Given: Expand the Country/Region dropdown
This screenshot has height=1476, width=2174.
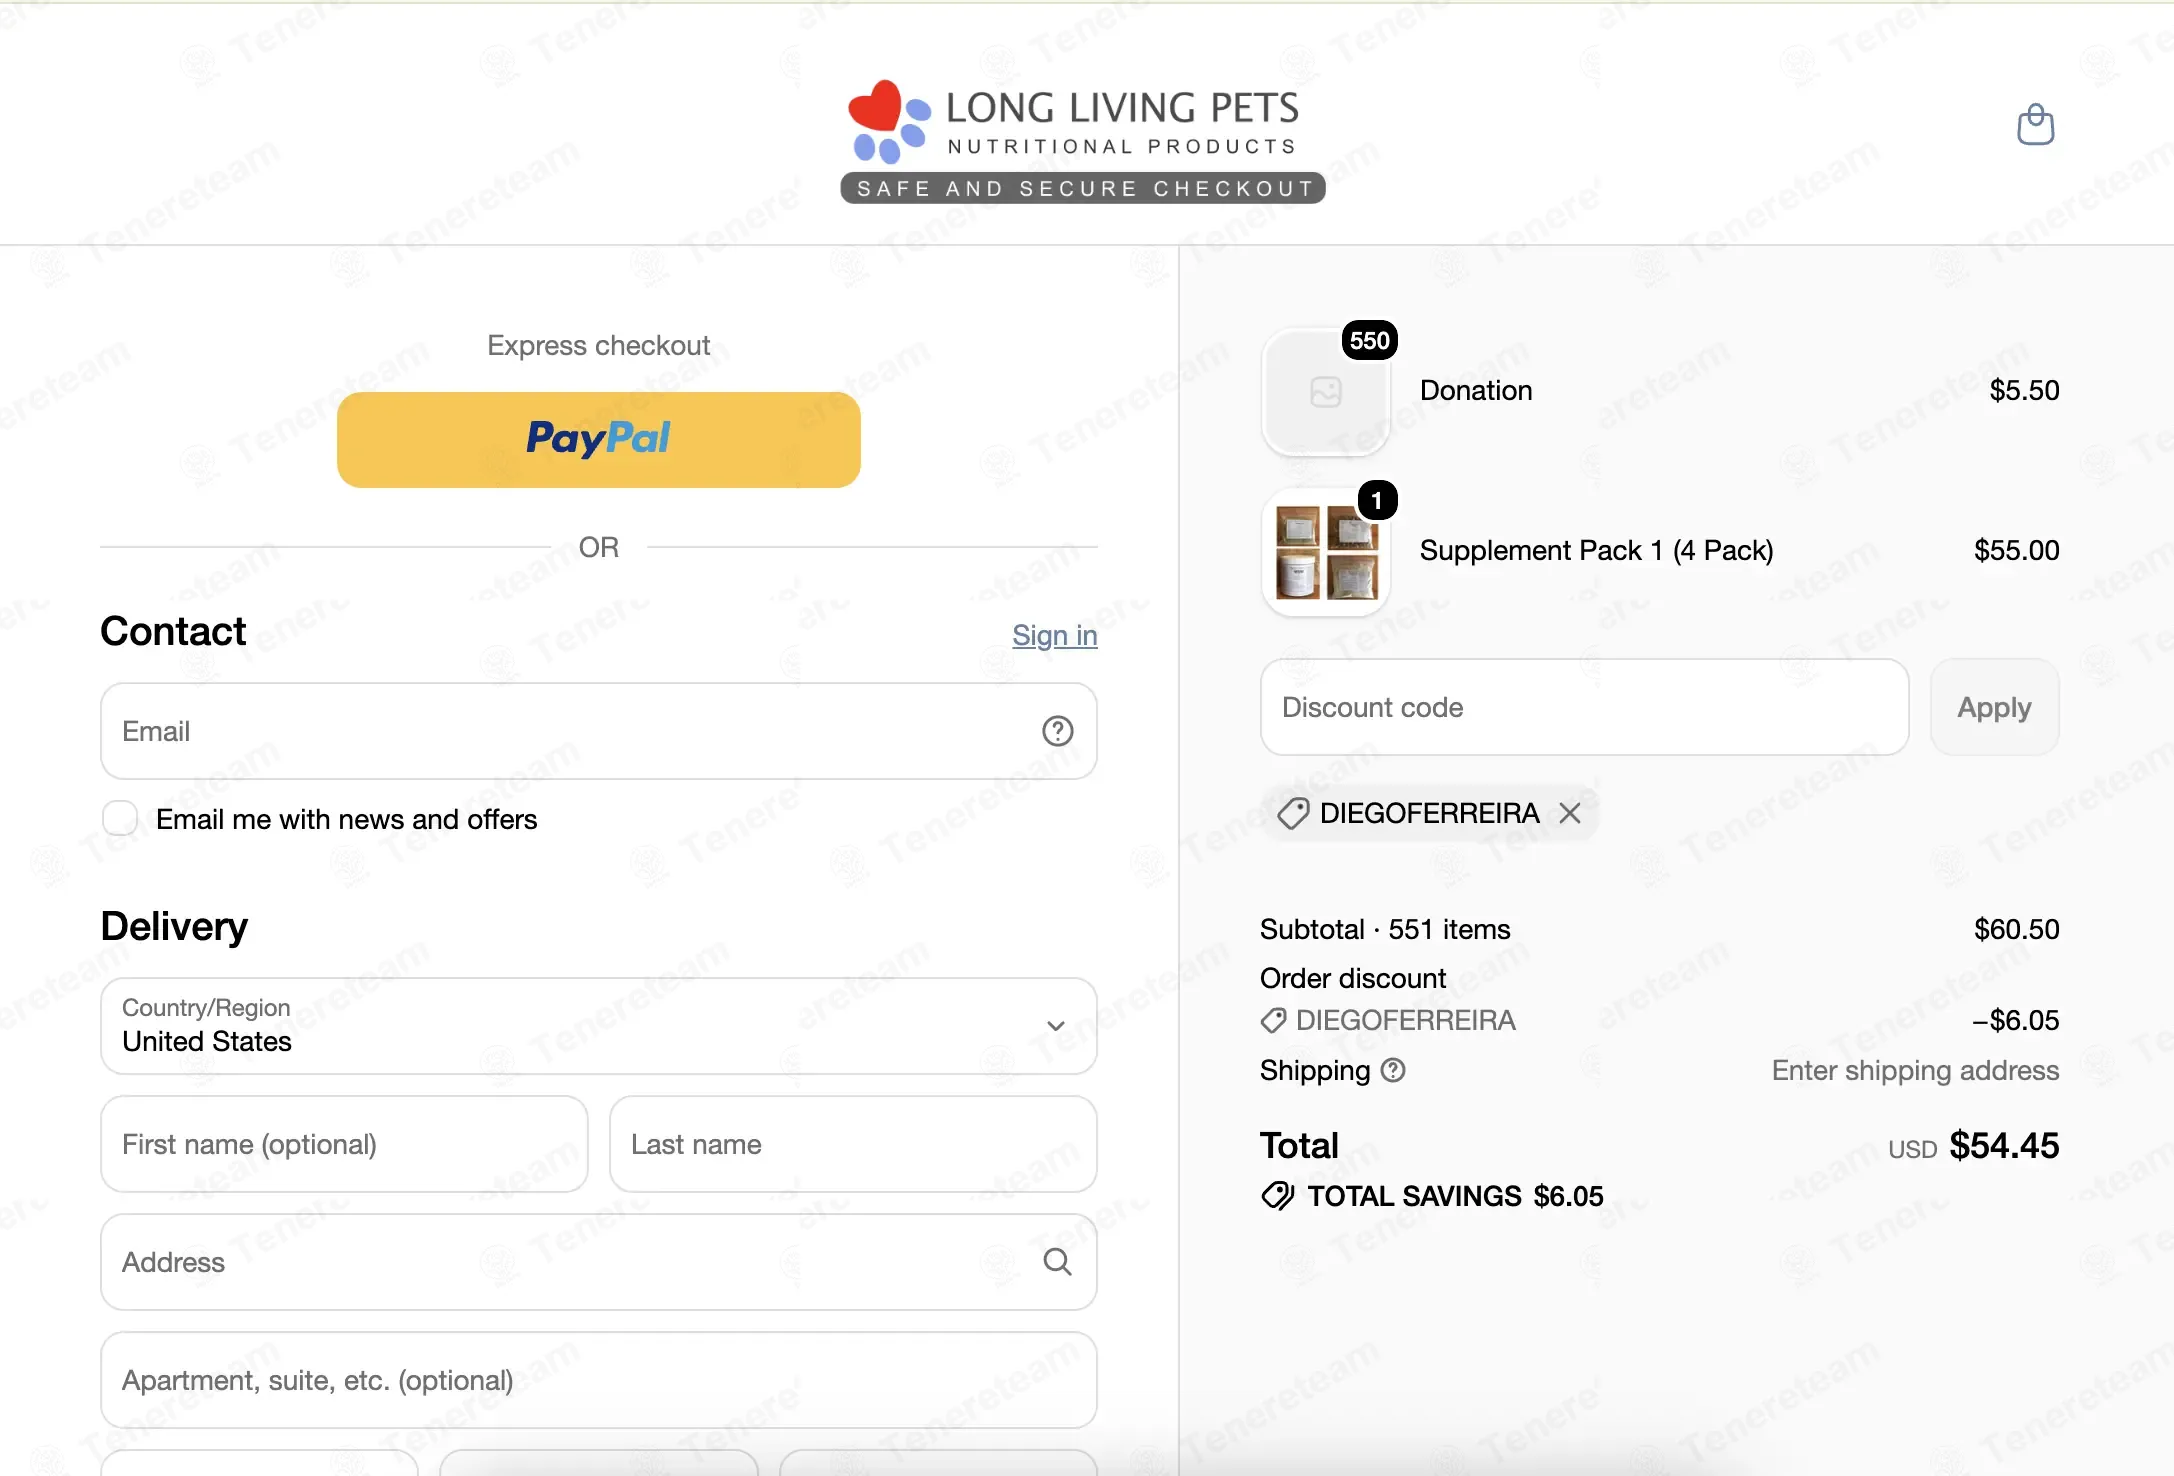Looking at the screenshot, I should point(598,1026).
